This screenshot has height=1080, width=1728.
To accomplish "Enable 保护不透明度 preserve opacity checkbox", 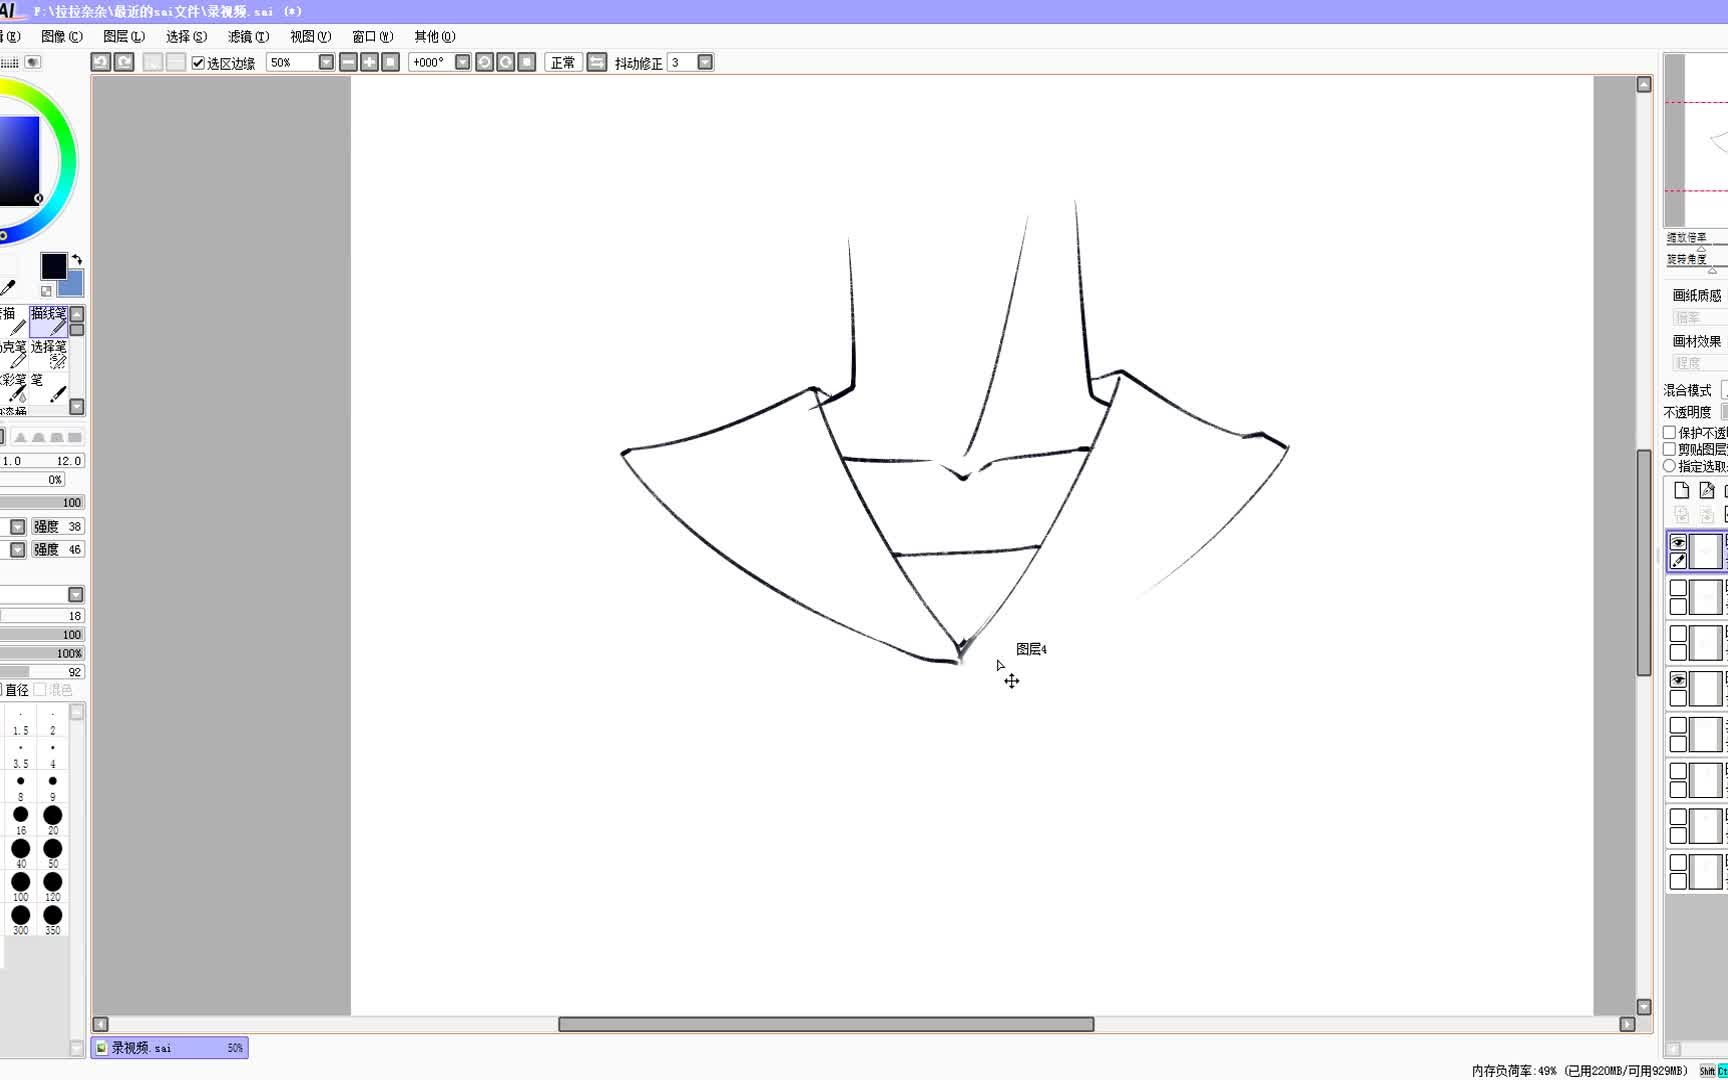I will (1669, 432).
